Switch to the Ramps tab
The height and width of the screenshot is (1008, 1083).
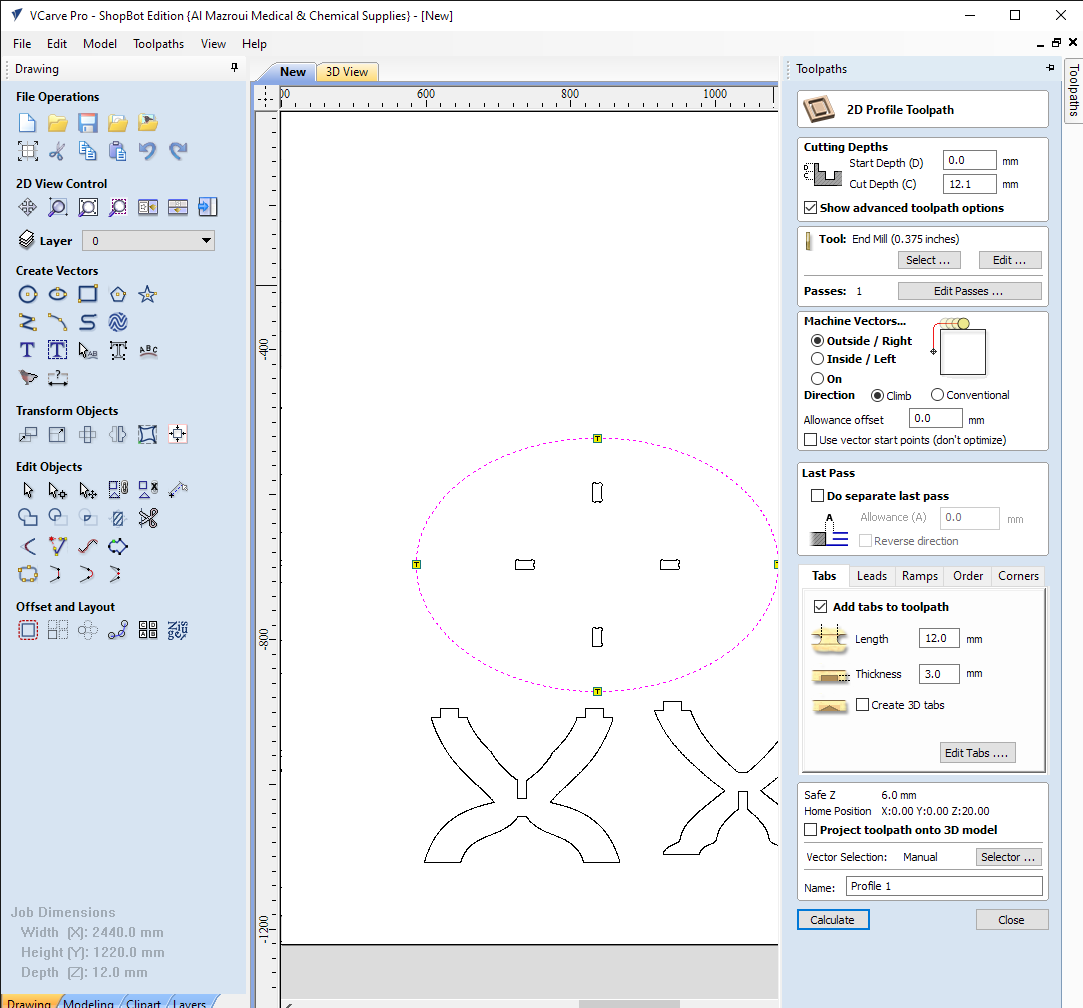coord(919,576)
